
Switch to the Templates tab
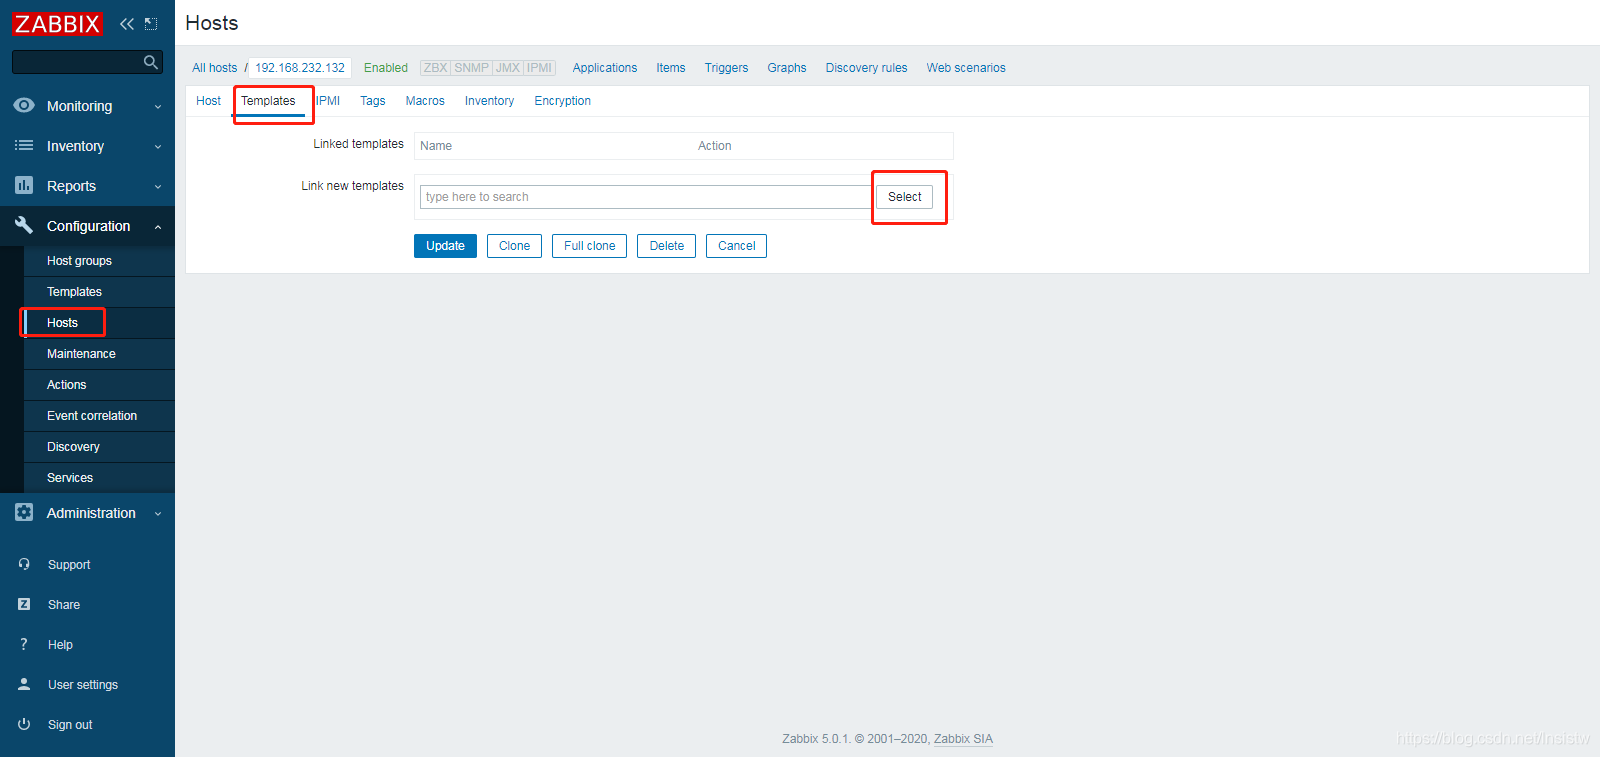click(x=268, y=101)
